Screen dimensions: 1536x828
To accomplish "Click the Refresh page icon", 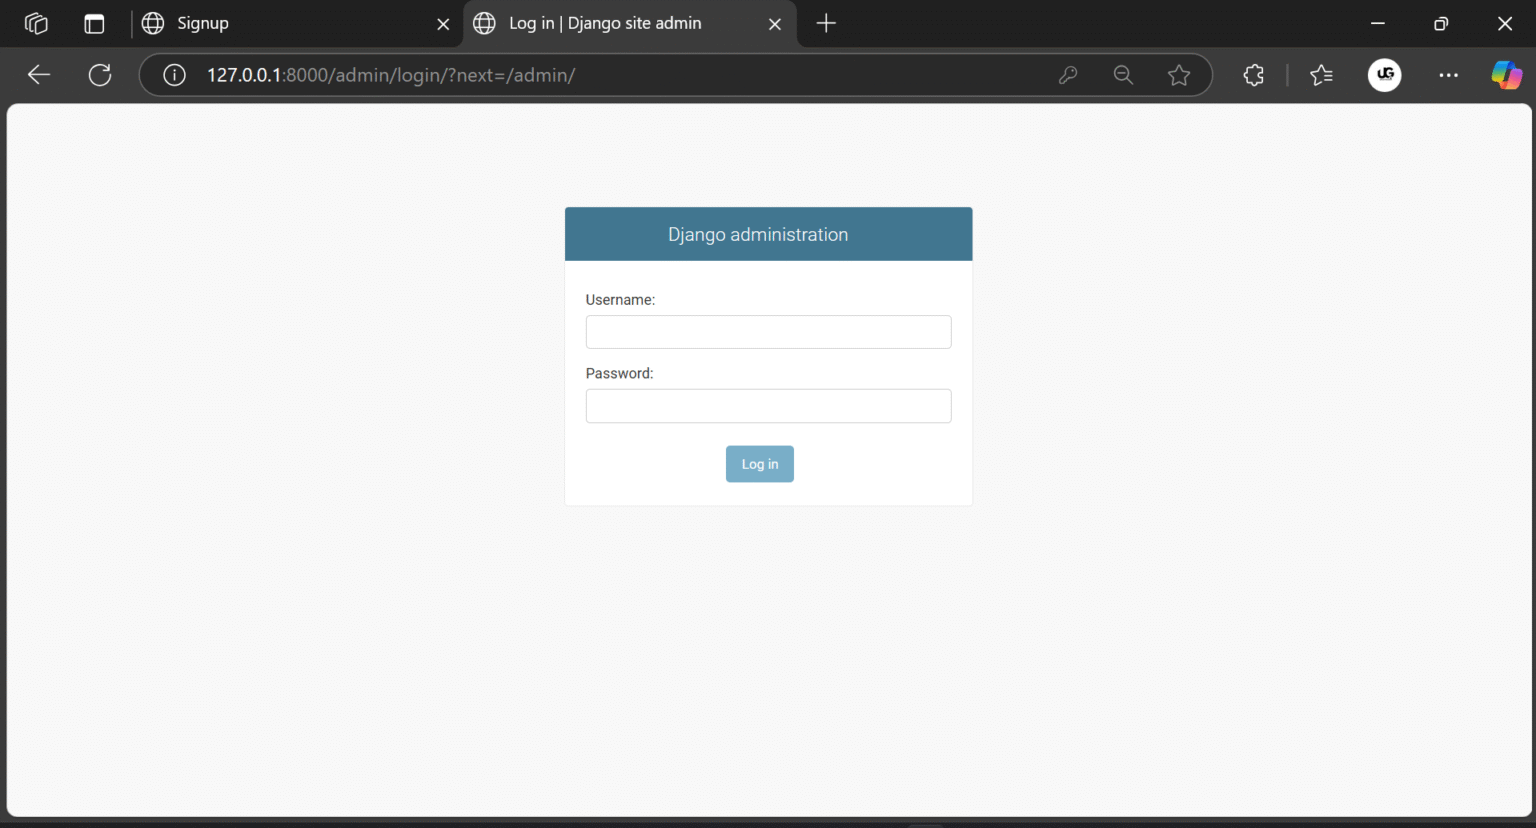I will point(99,74).
